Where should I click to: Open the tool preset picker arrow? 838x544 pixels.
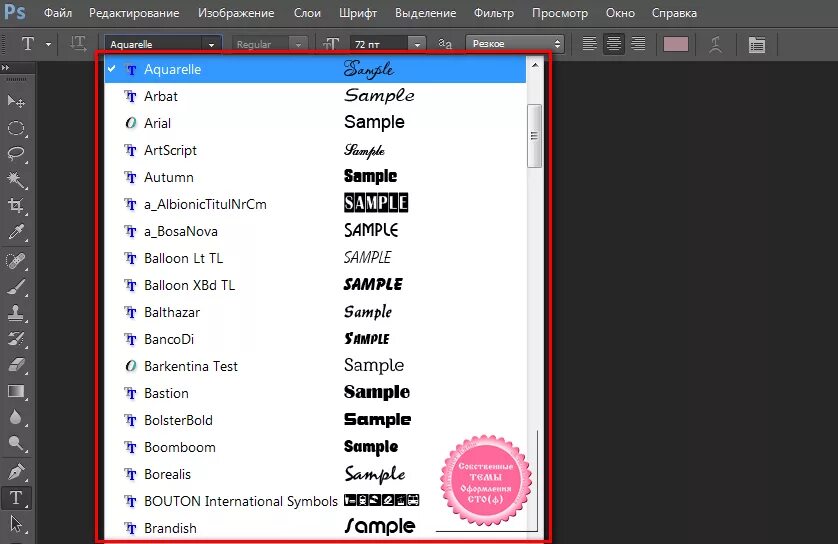(49, 44)
